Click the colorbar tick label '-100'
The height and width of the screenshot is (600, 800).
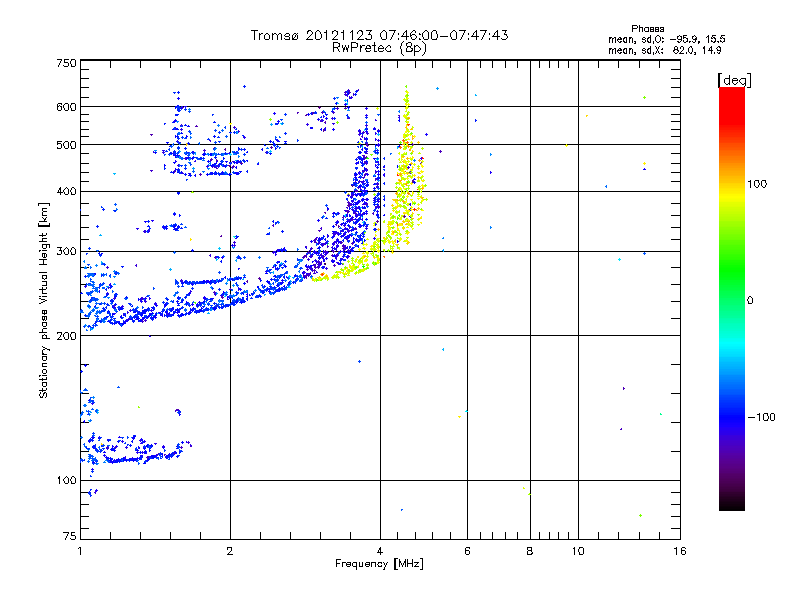(x=761, y=417)
